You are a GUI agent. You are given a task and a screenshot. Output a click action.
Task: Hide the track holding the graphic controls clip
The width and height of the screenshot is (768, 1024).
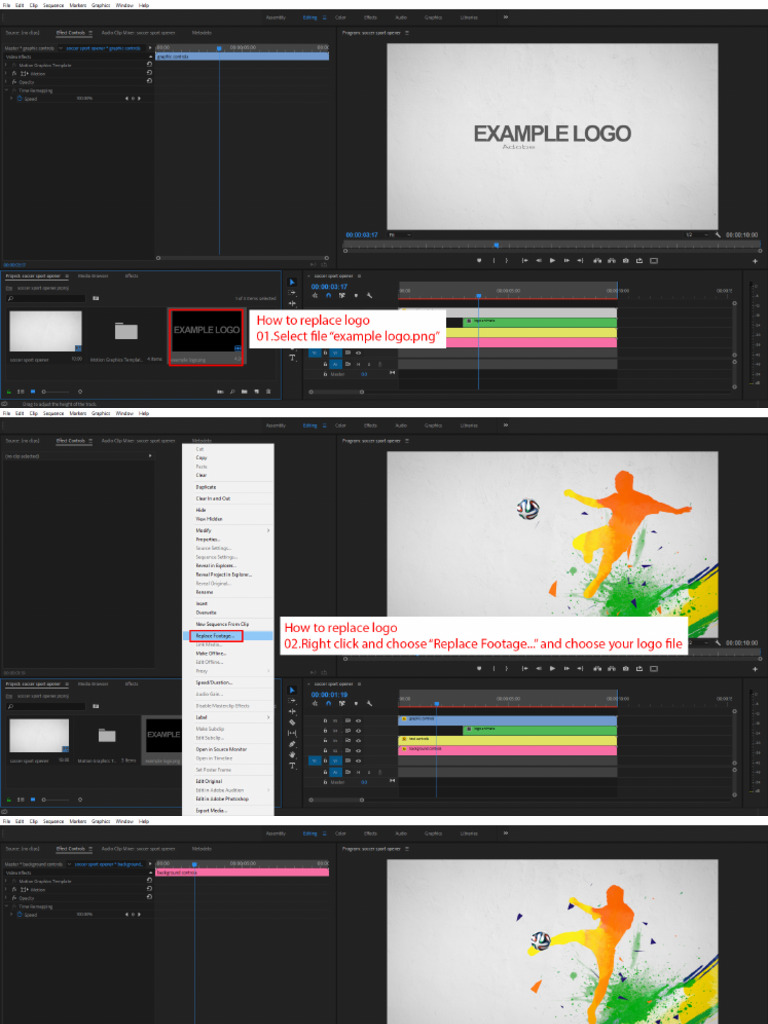(358, 720)
